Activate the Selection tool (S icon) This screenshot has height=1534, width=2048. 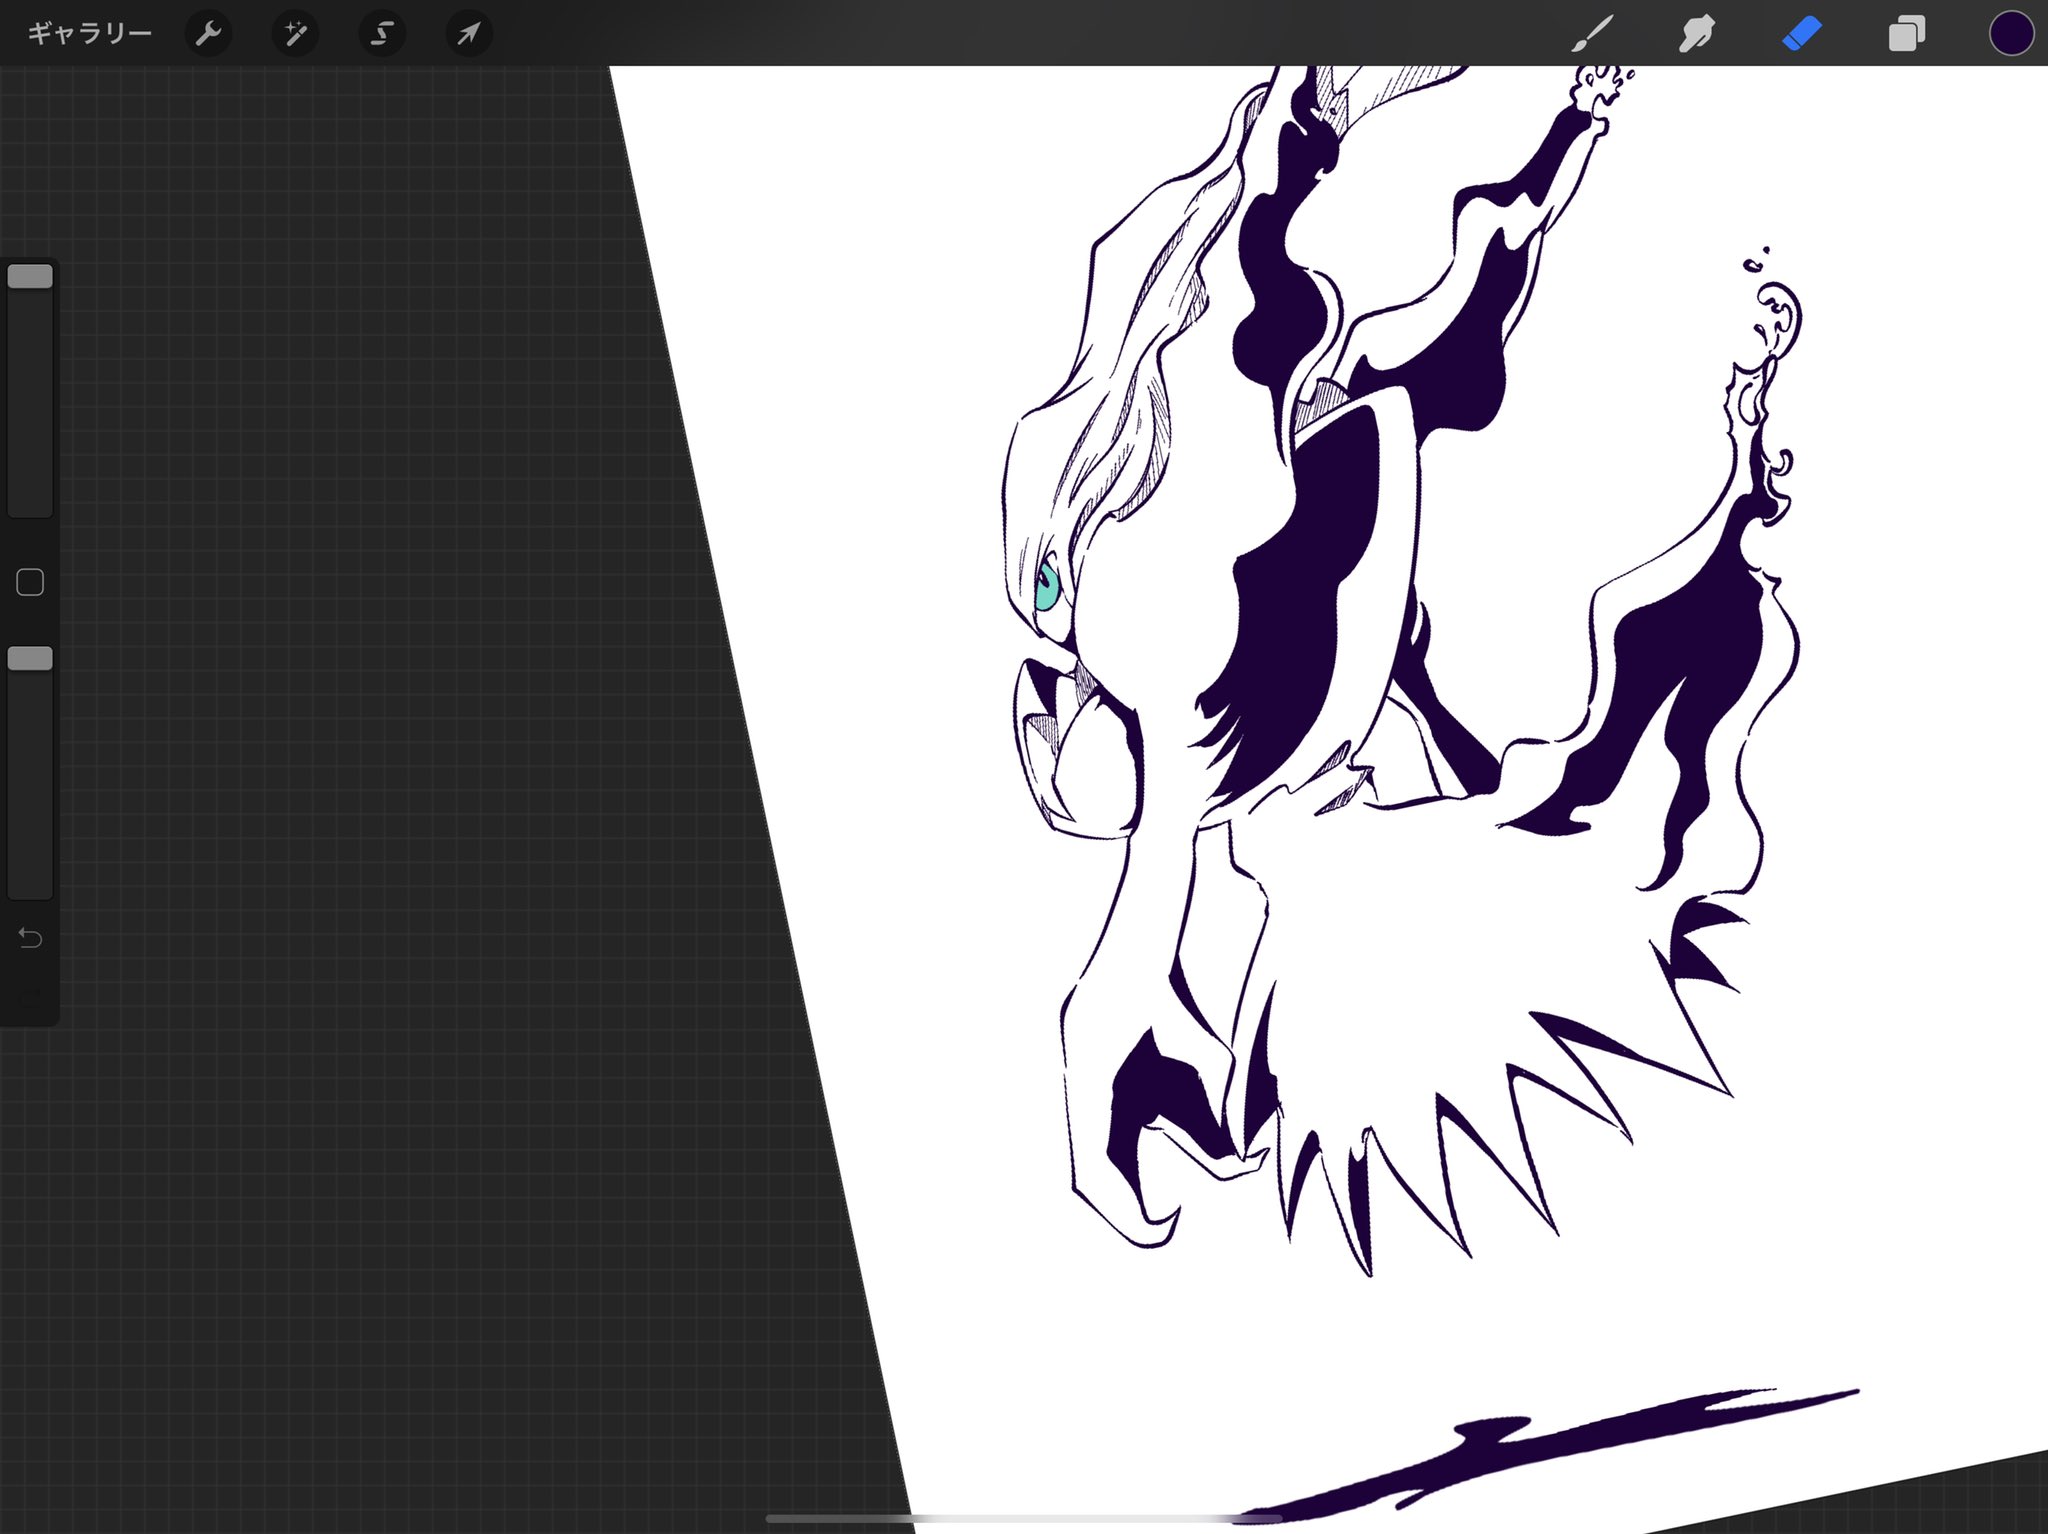pos(381,34)
